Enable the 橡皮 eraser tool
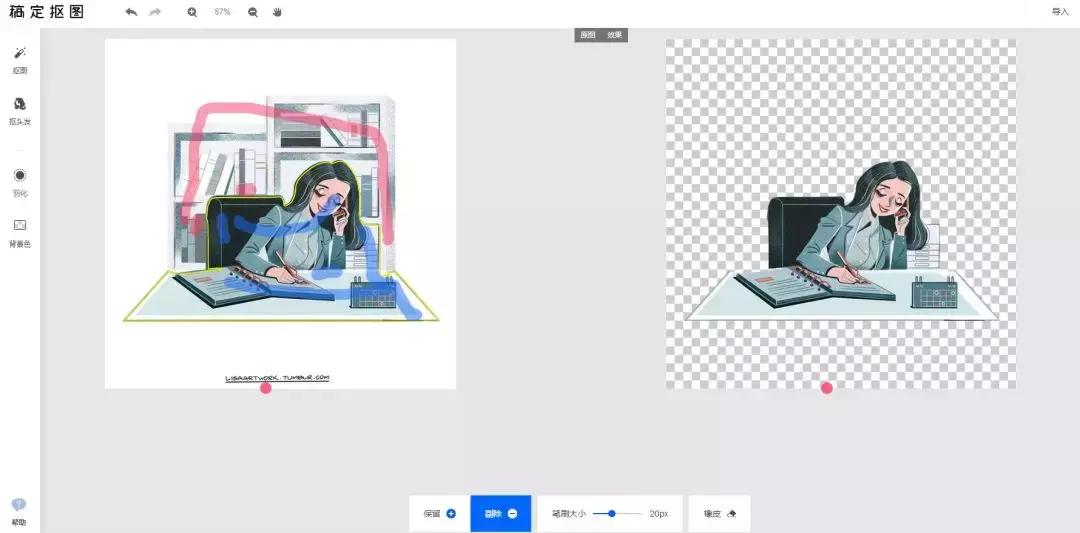 719,514
